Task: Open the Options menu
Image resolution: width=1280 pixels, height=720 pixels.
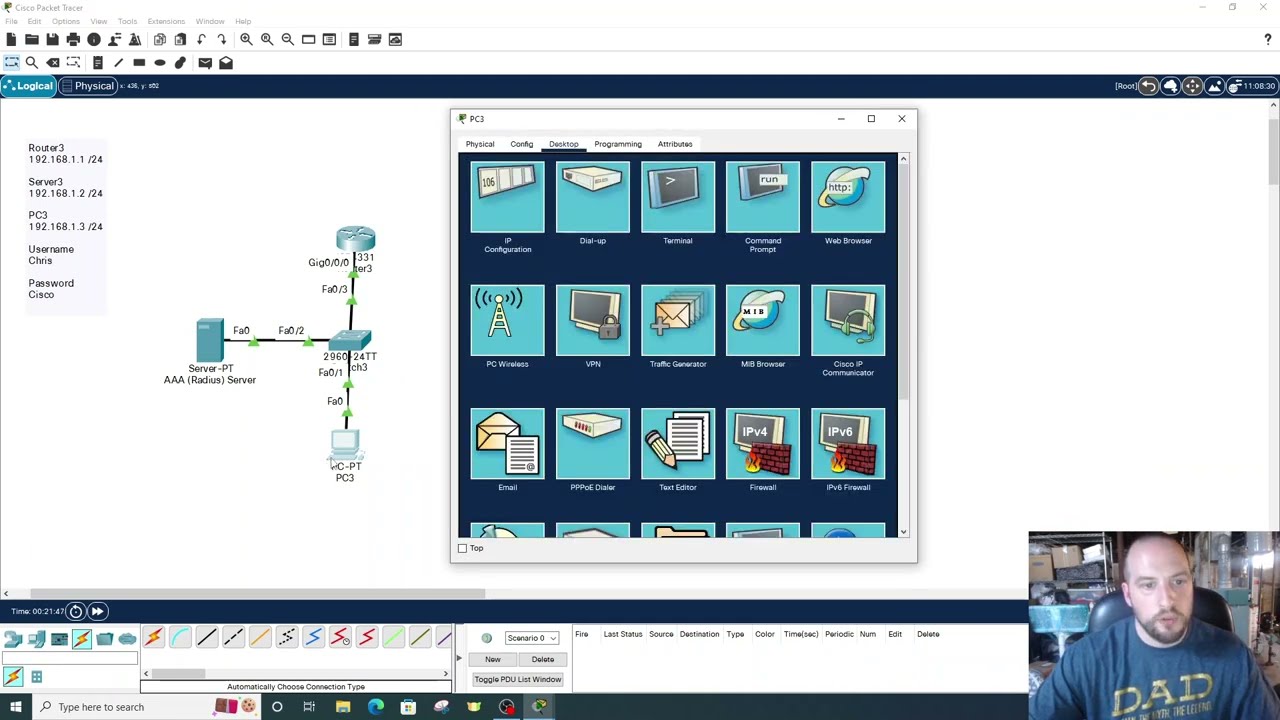Action: (x=65, y=21)
